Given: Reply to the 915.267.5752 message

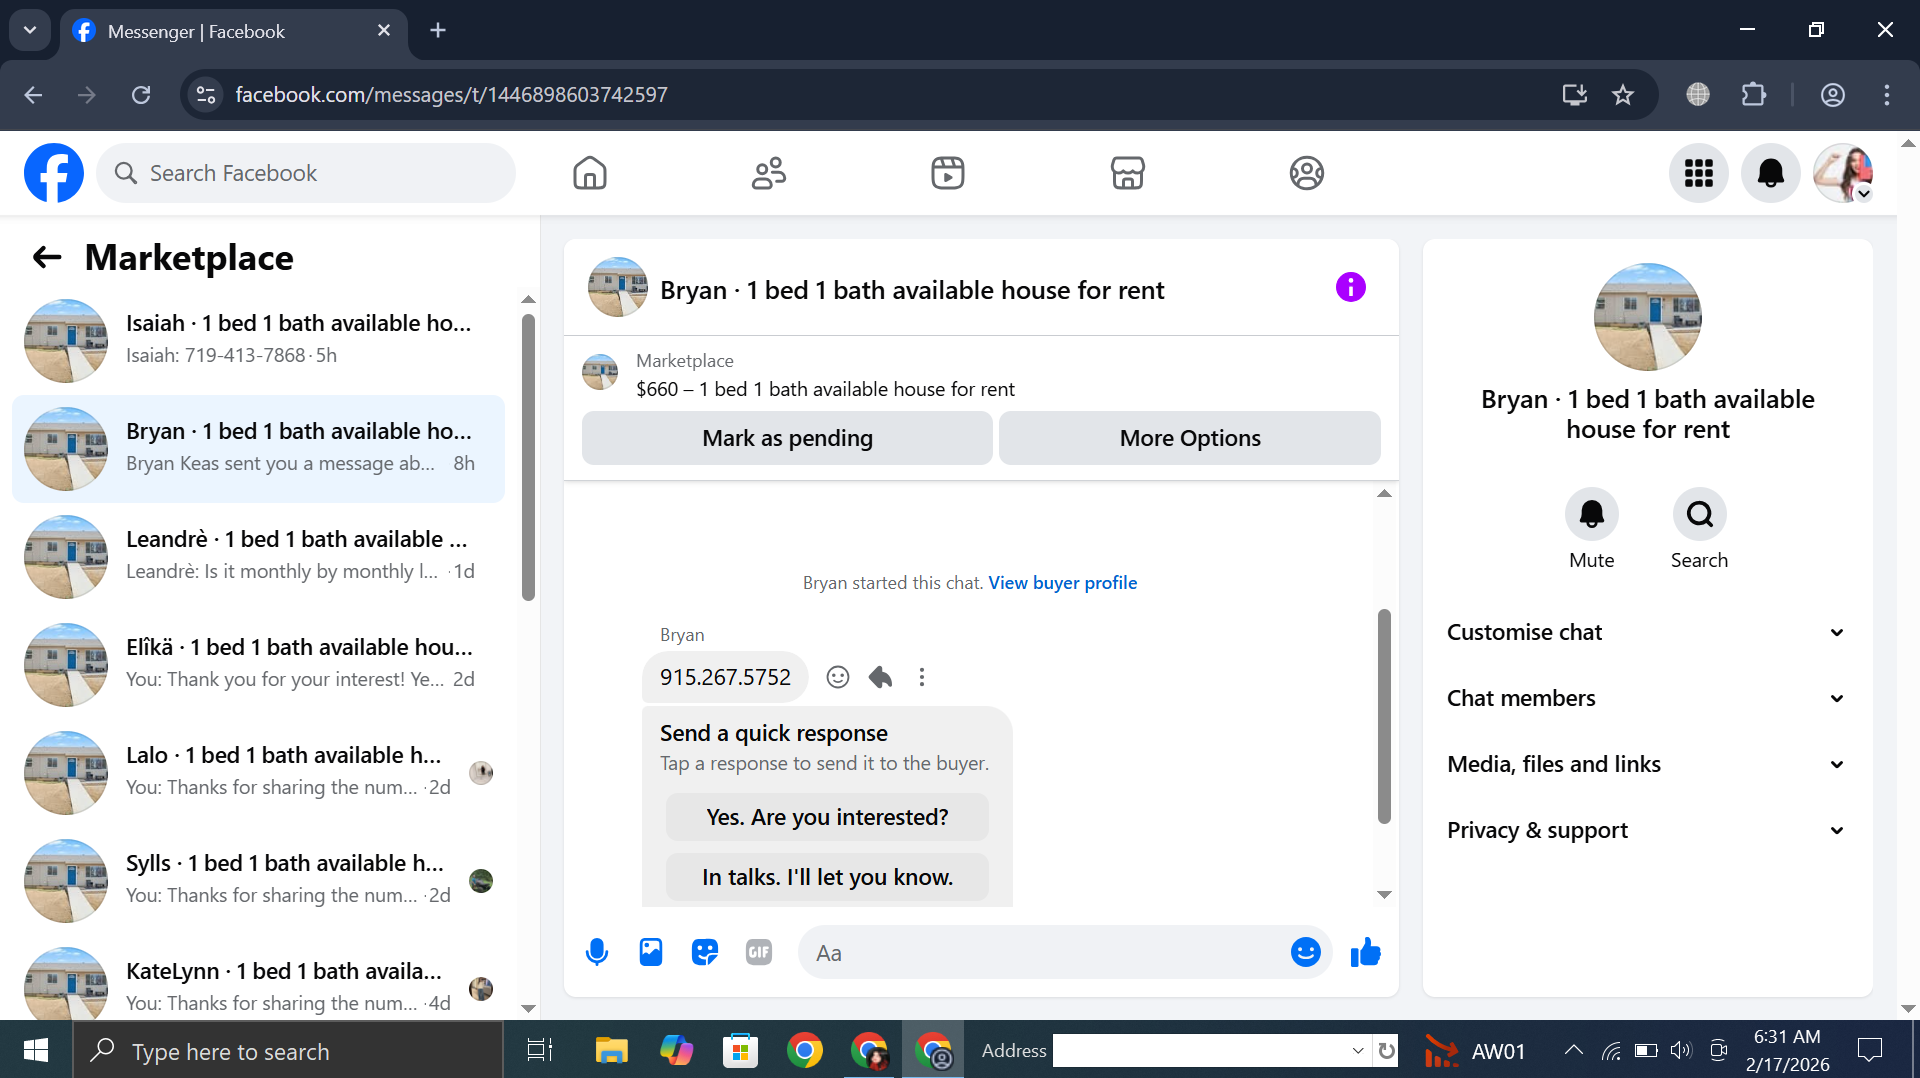Looking at the screenshot, I should pyautogui.click(x=880, y=677).
